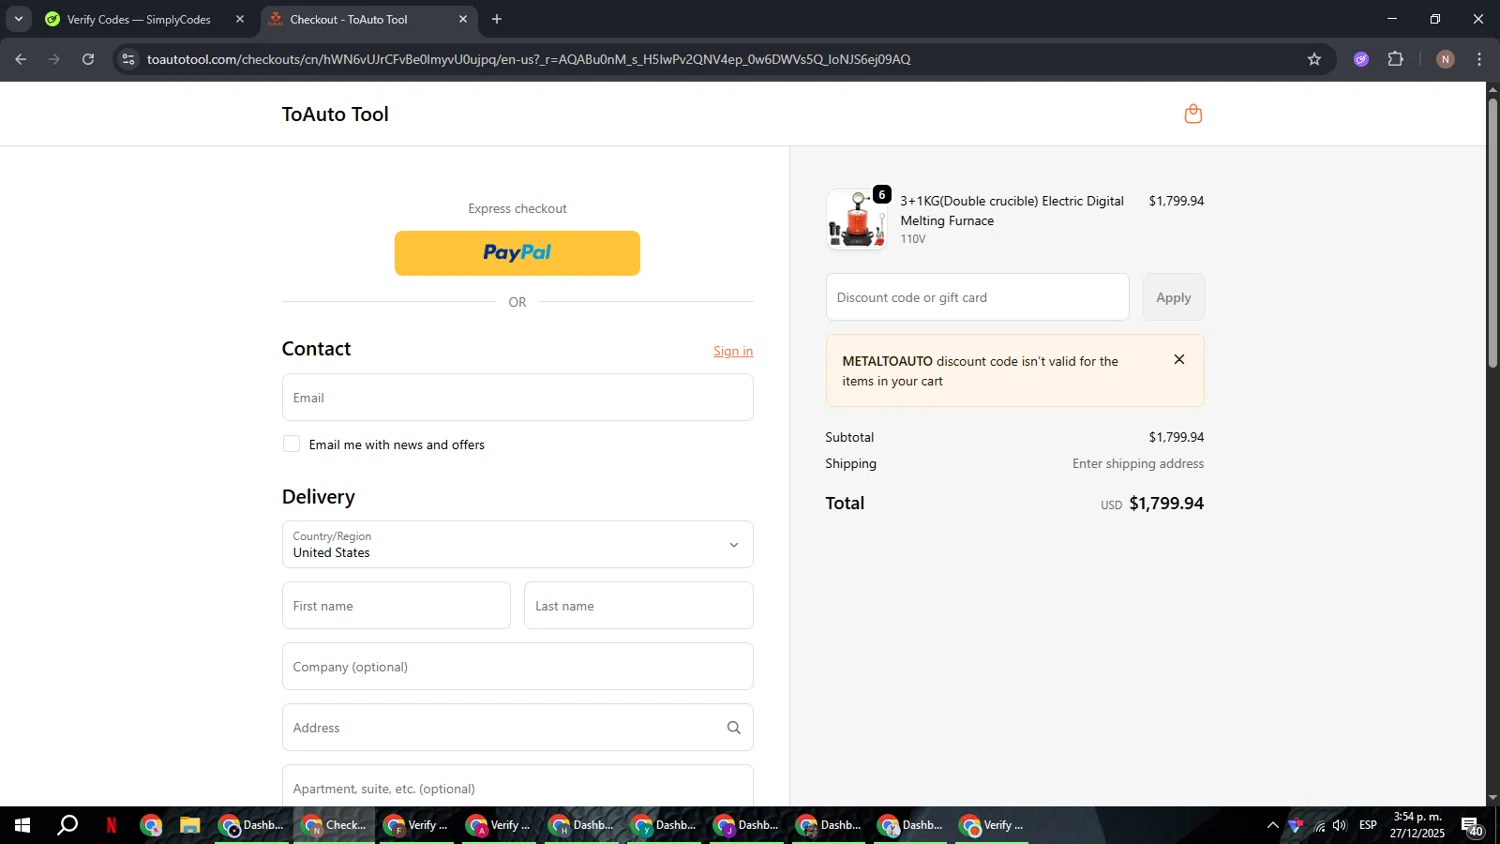
Task: Click the ToAuto Tool store title
Action: 335,114
